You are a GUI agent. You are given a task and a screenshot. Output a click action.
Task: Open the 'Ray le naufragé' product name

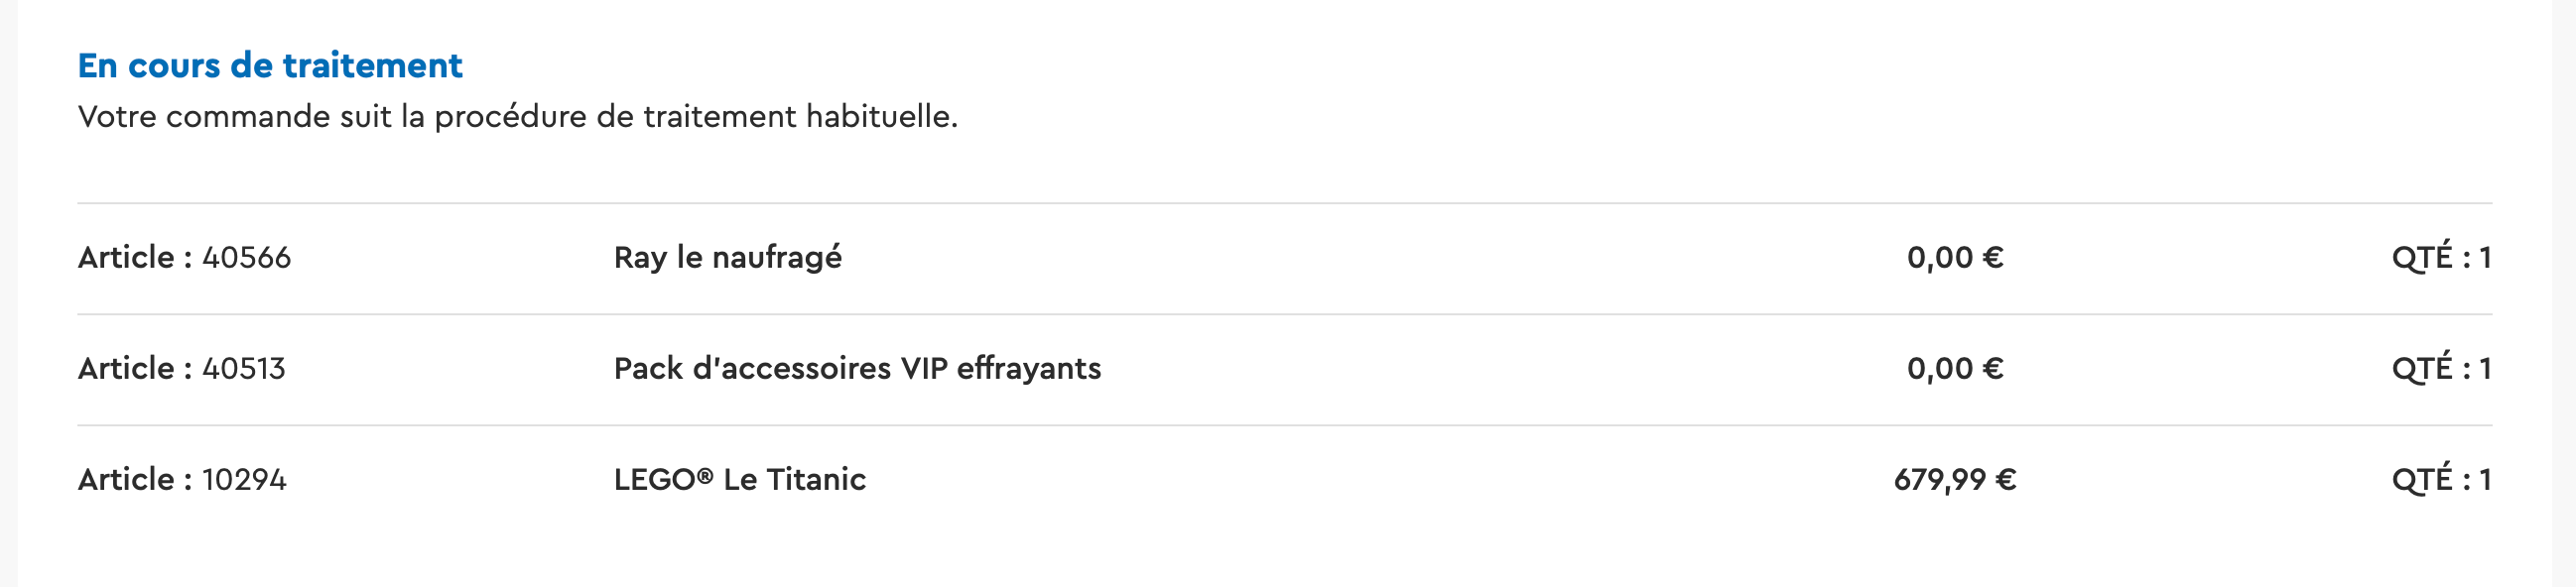click(727, 258)
